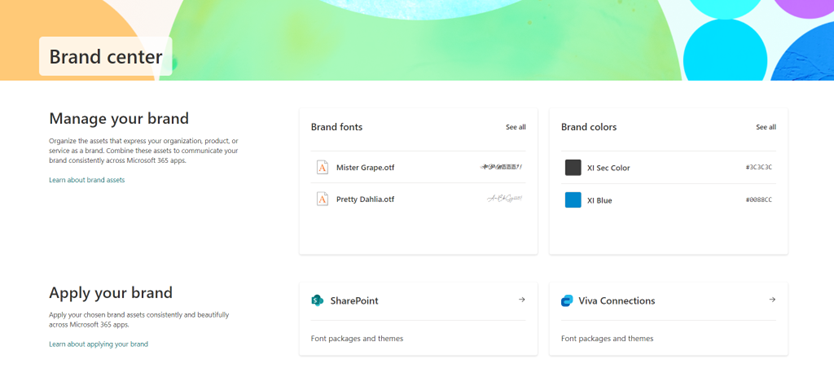Image resolution: width=834 pixels, height=390 pixels.
Task: Click Font packages and themes under SharePoint
Action: click(357, 338)
